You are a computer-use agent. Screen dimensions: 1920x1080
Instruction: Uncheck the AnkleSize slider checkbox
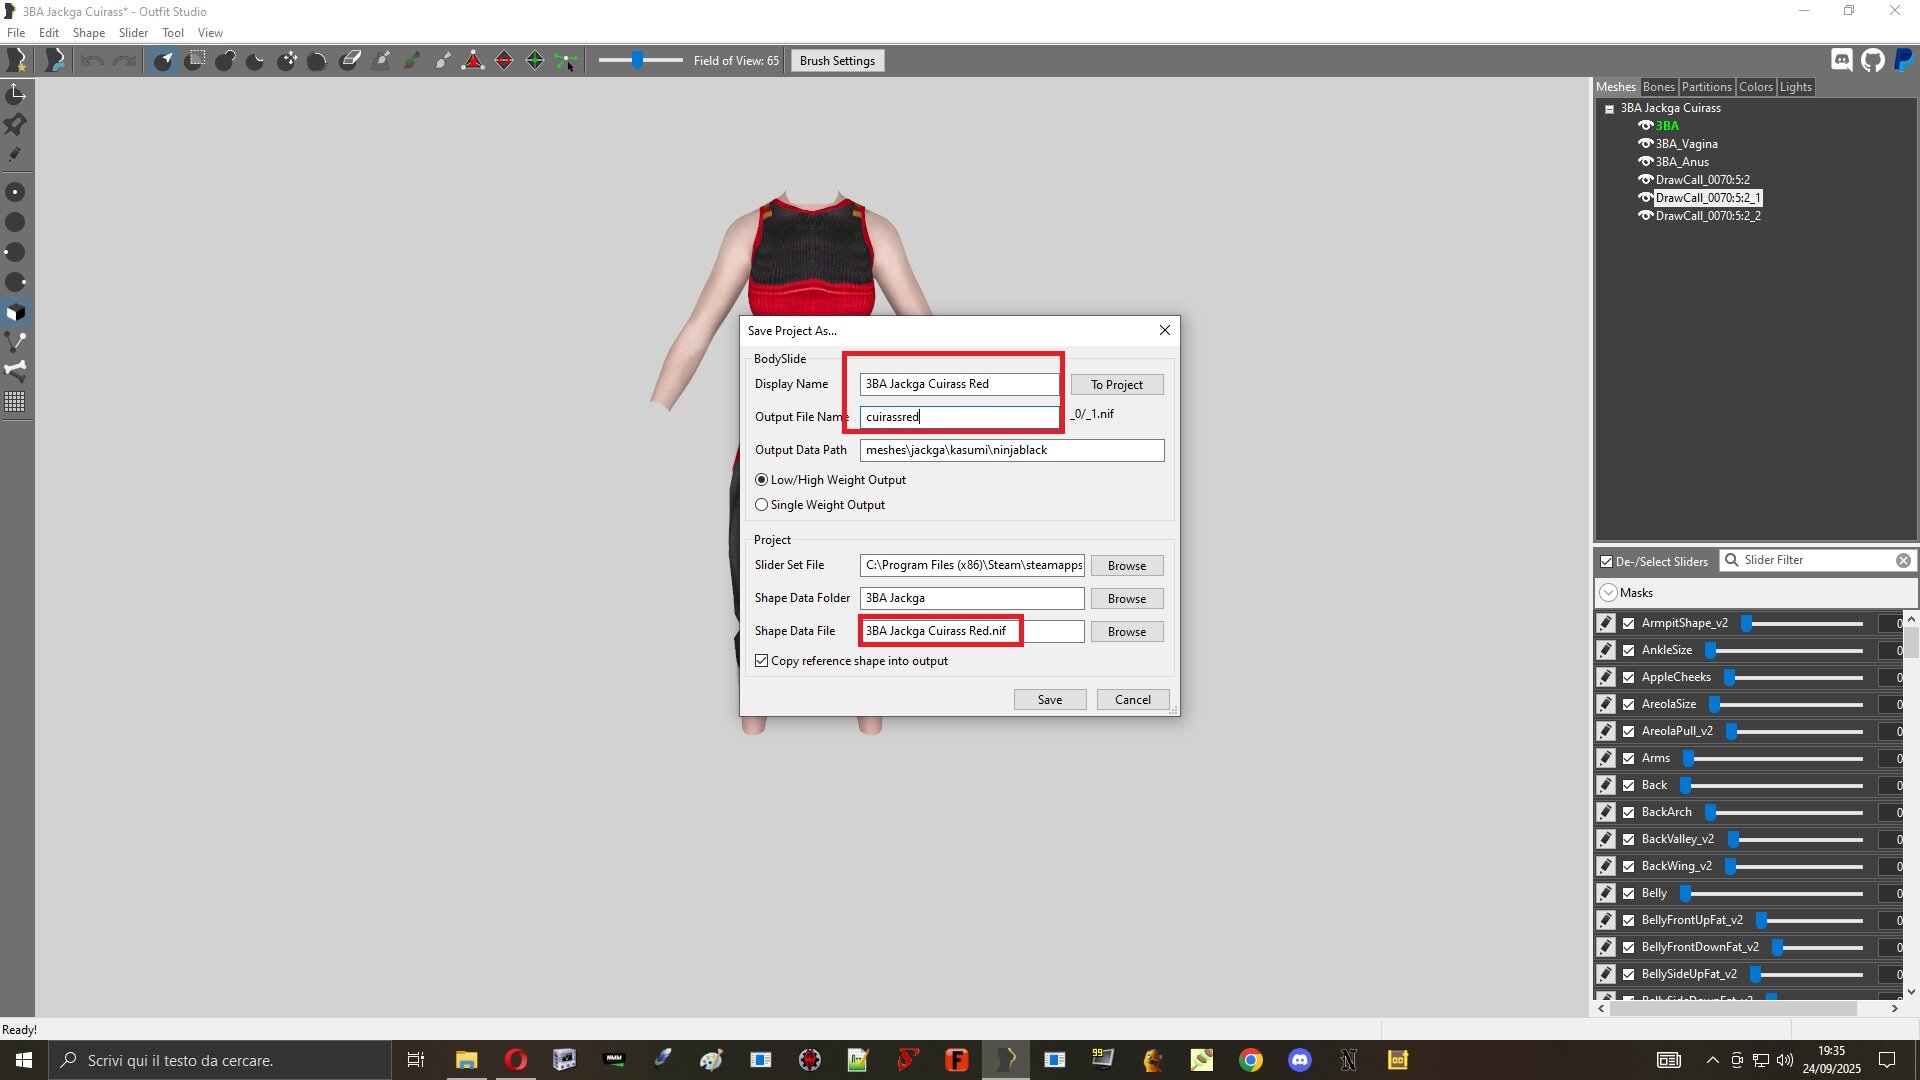tap(1628, 650)
